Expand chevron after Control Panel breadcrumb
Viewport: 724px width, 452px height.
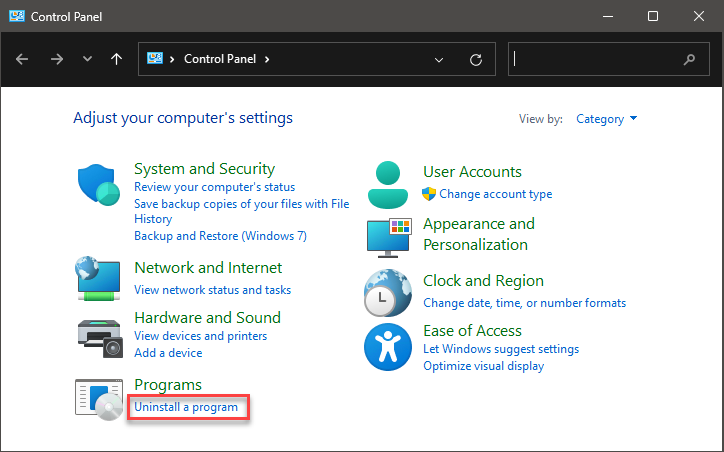pos(267,59)
